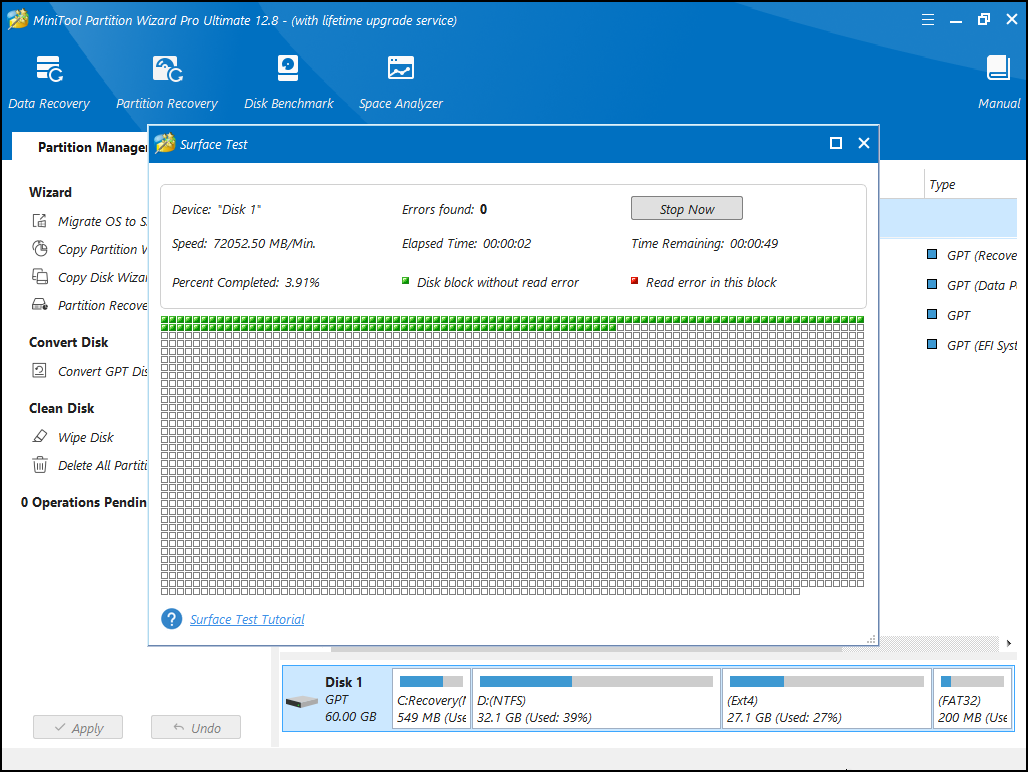Select the Ext4 27.1 GB partition block
The image size is (1028, 772).
click(x=827, y=699)
